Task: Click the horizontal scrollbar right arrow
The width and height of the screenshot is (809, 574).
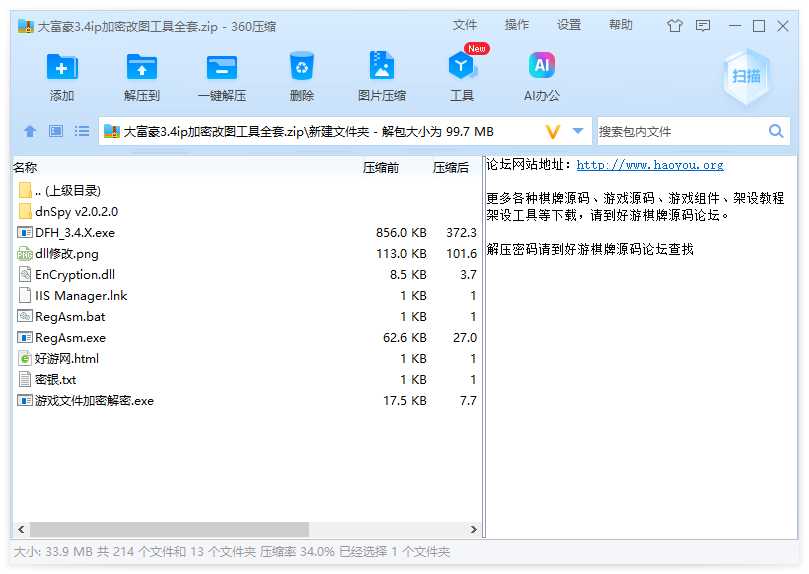Action: (473, 529)
